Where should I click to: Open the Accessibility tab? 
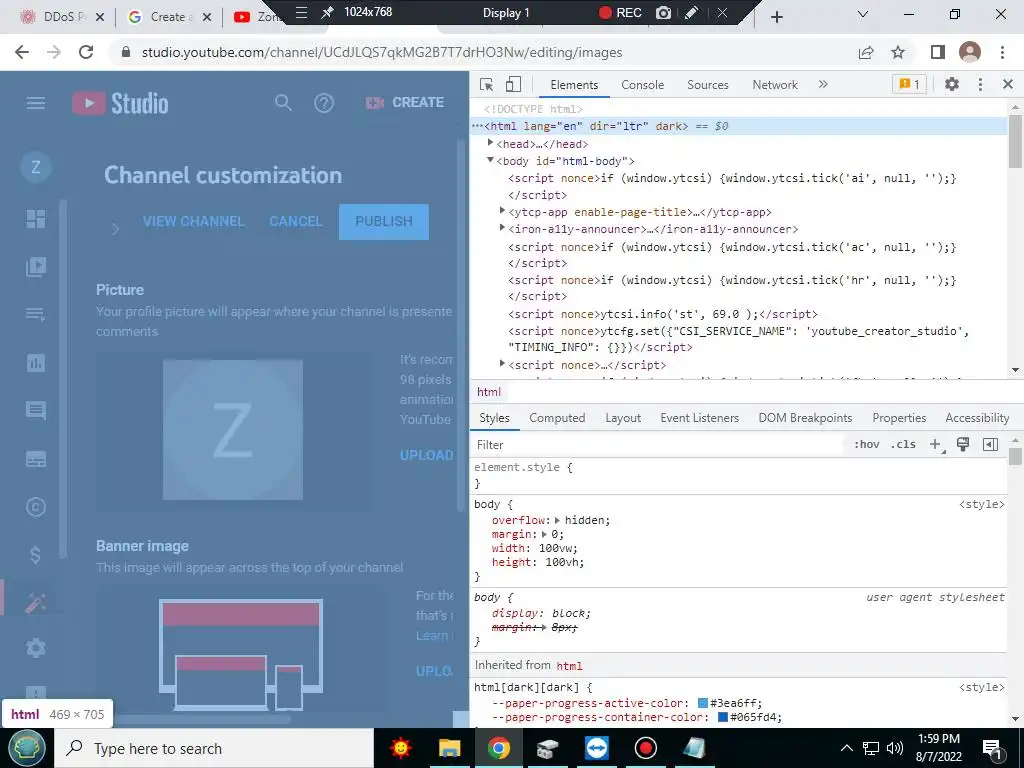pyautogui.click(x=977, y=418)
